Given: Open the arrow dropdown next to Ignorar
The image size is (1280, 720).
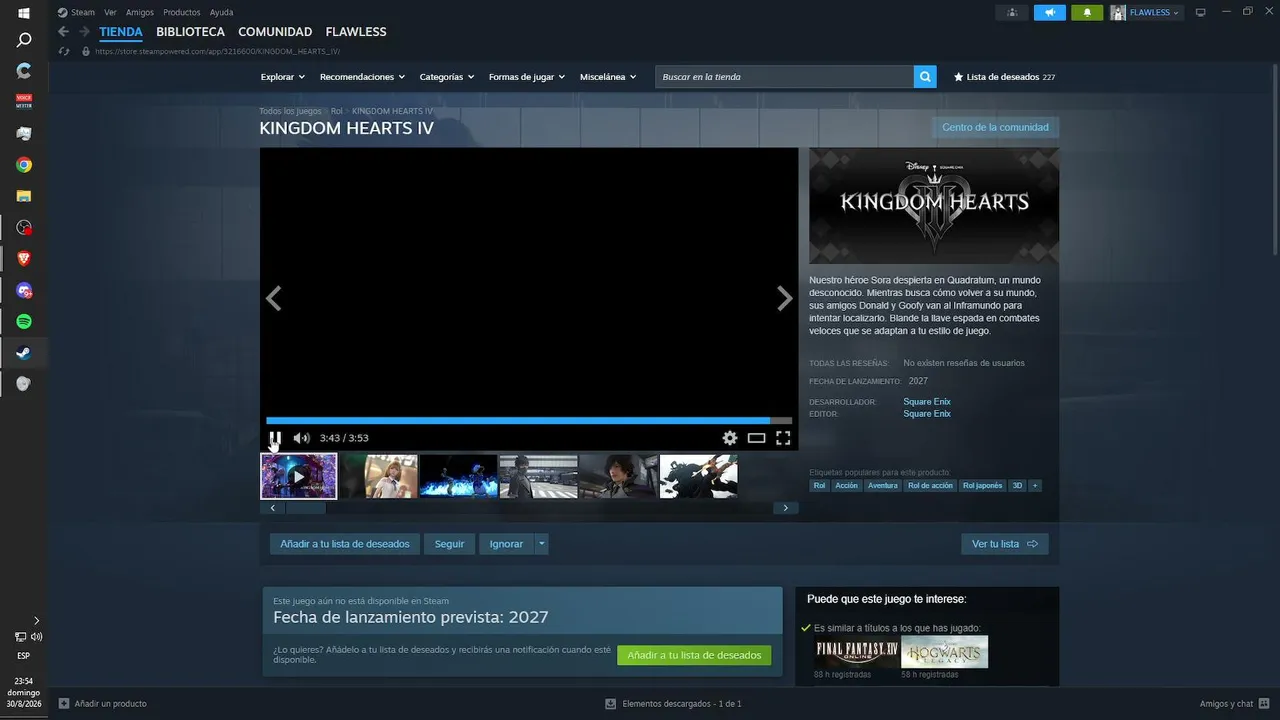Looking at the screenshot, I should (541, 544).
